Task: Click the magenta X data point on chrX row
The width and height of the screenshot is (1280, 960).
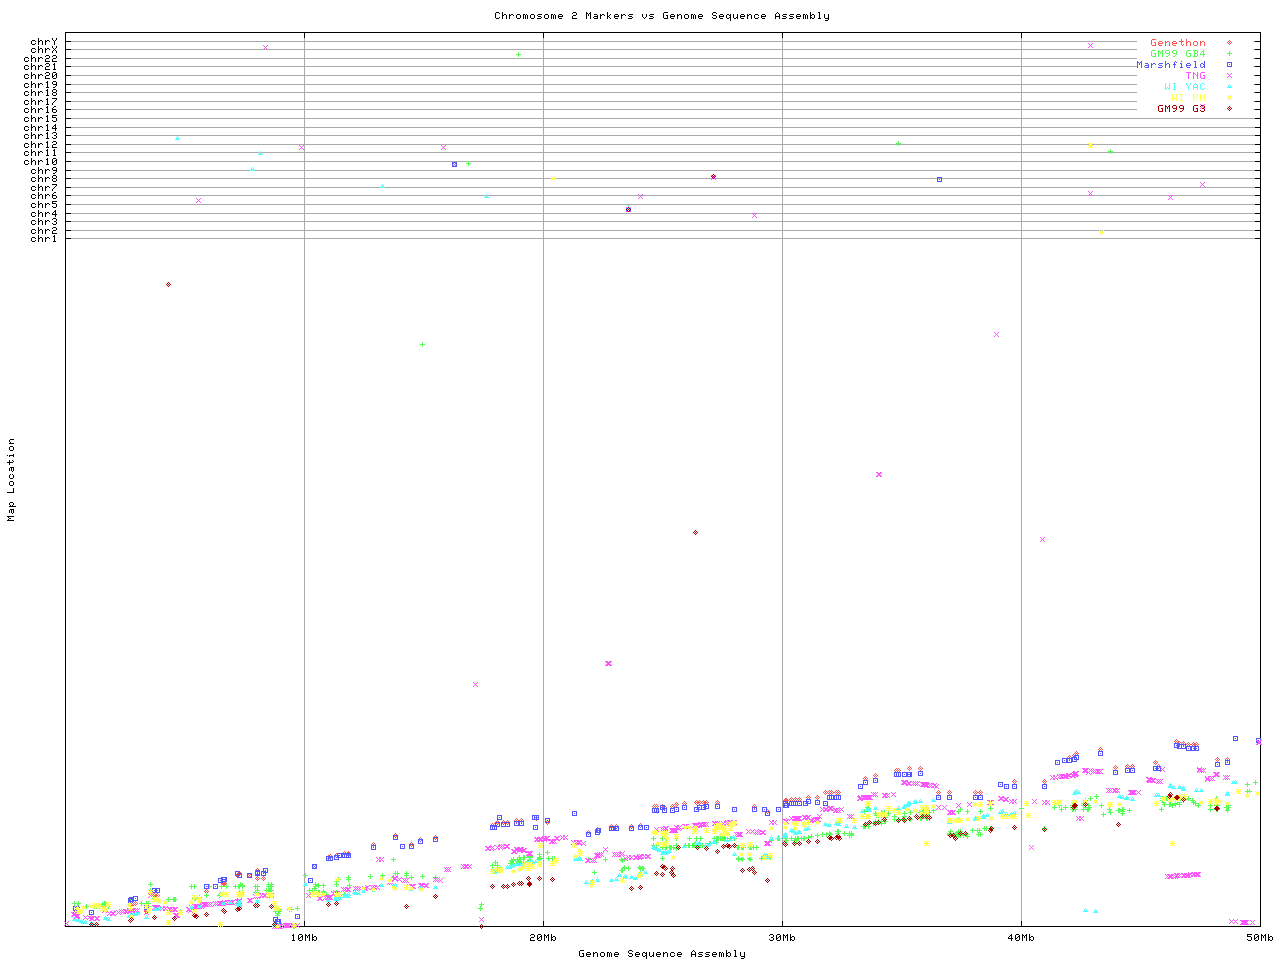Action: 265,47
